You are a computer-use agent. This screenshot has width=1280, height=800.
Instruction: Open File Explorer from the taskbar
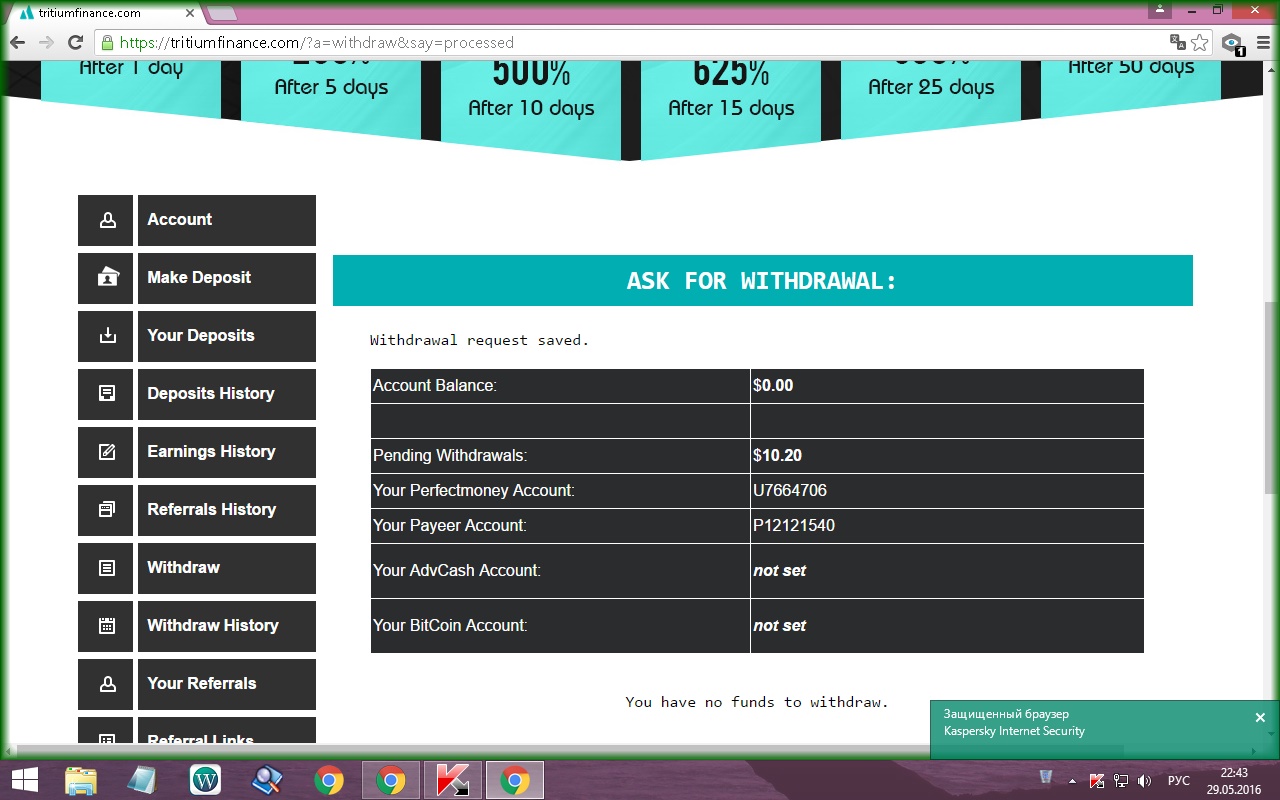81,780
